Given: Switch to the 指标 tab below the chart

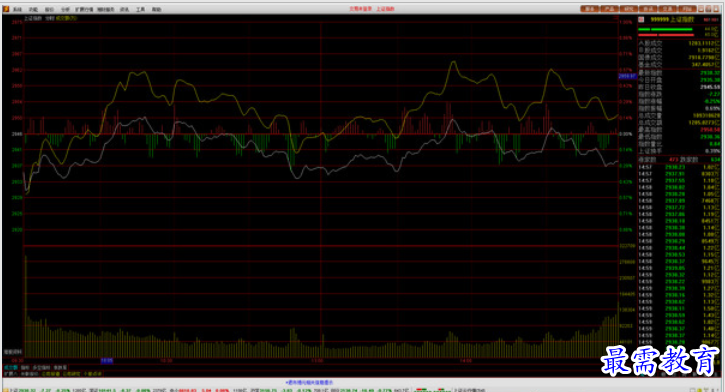Looking at the screenshot, I should (x=25, y=368).
